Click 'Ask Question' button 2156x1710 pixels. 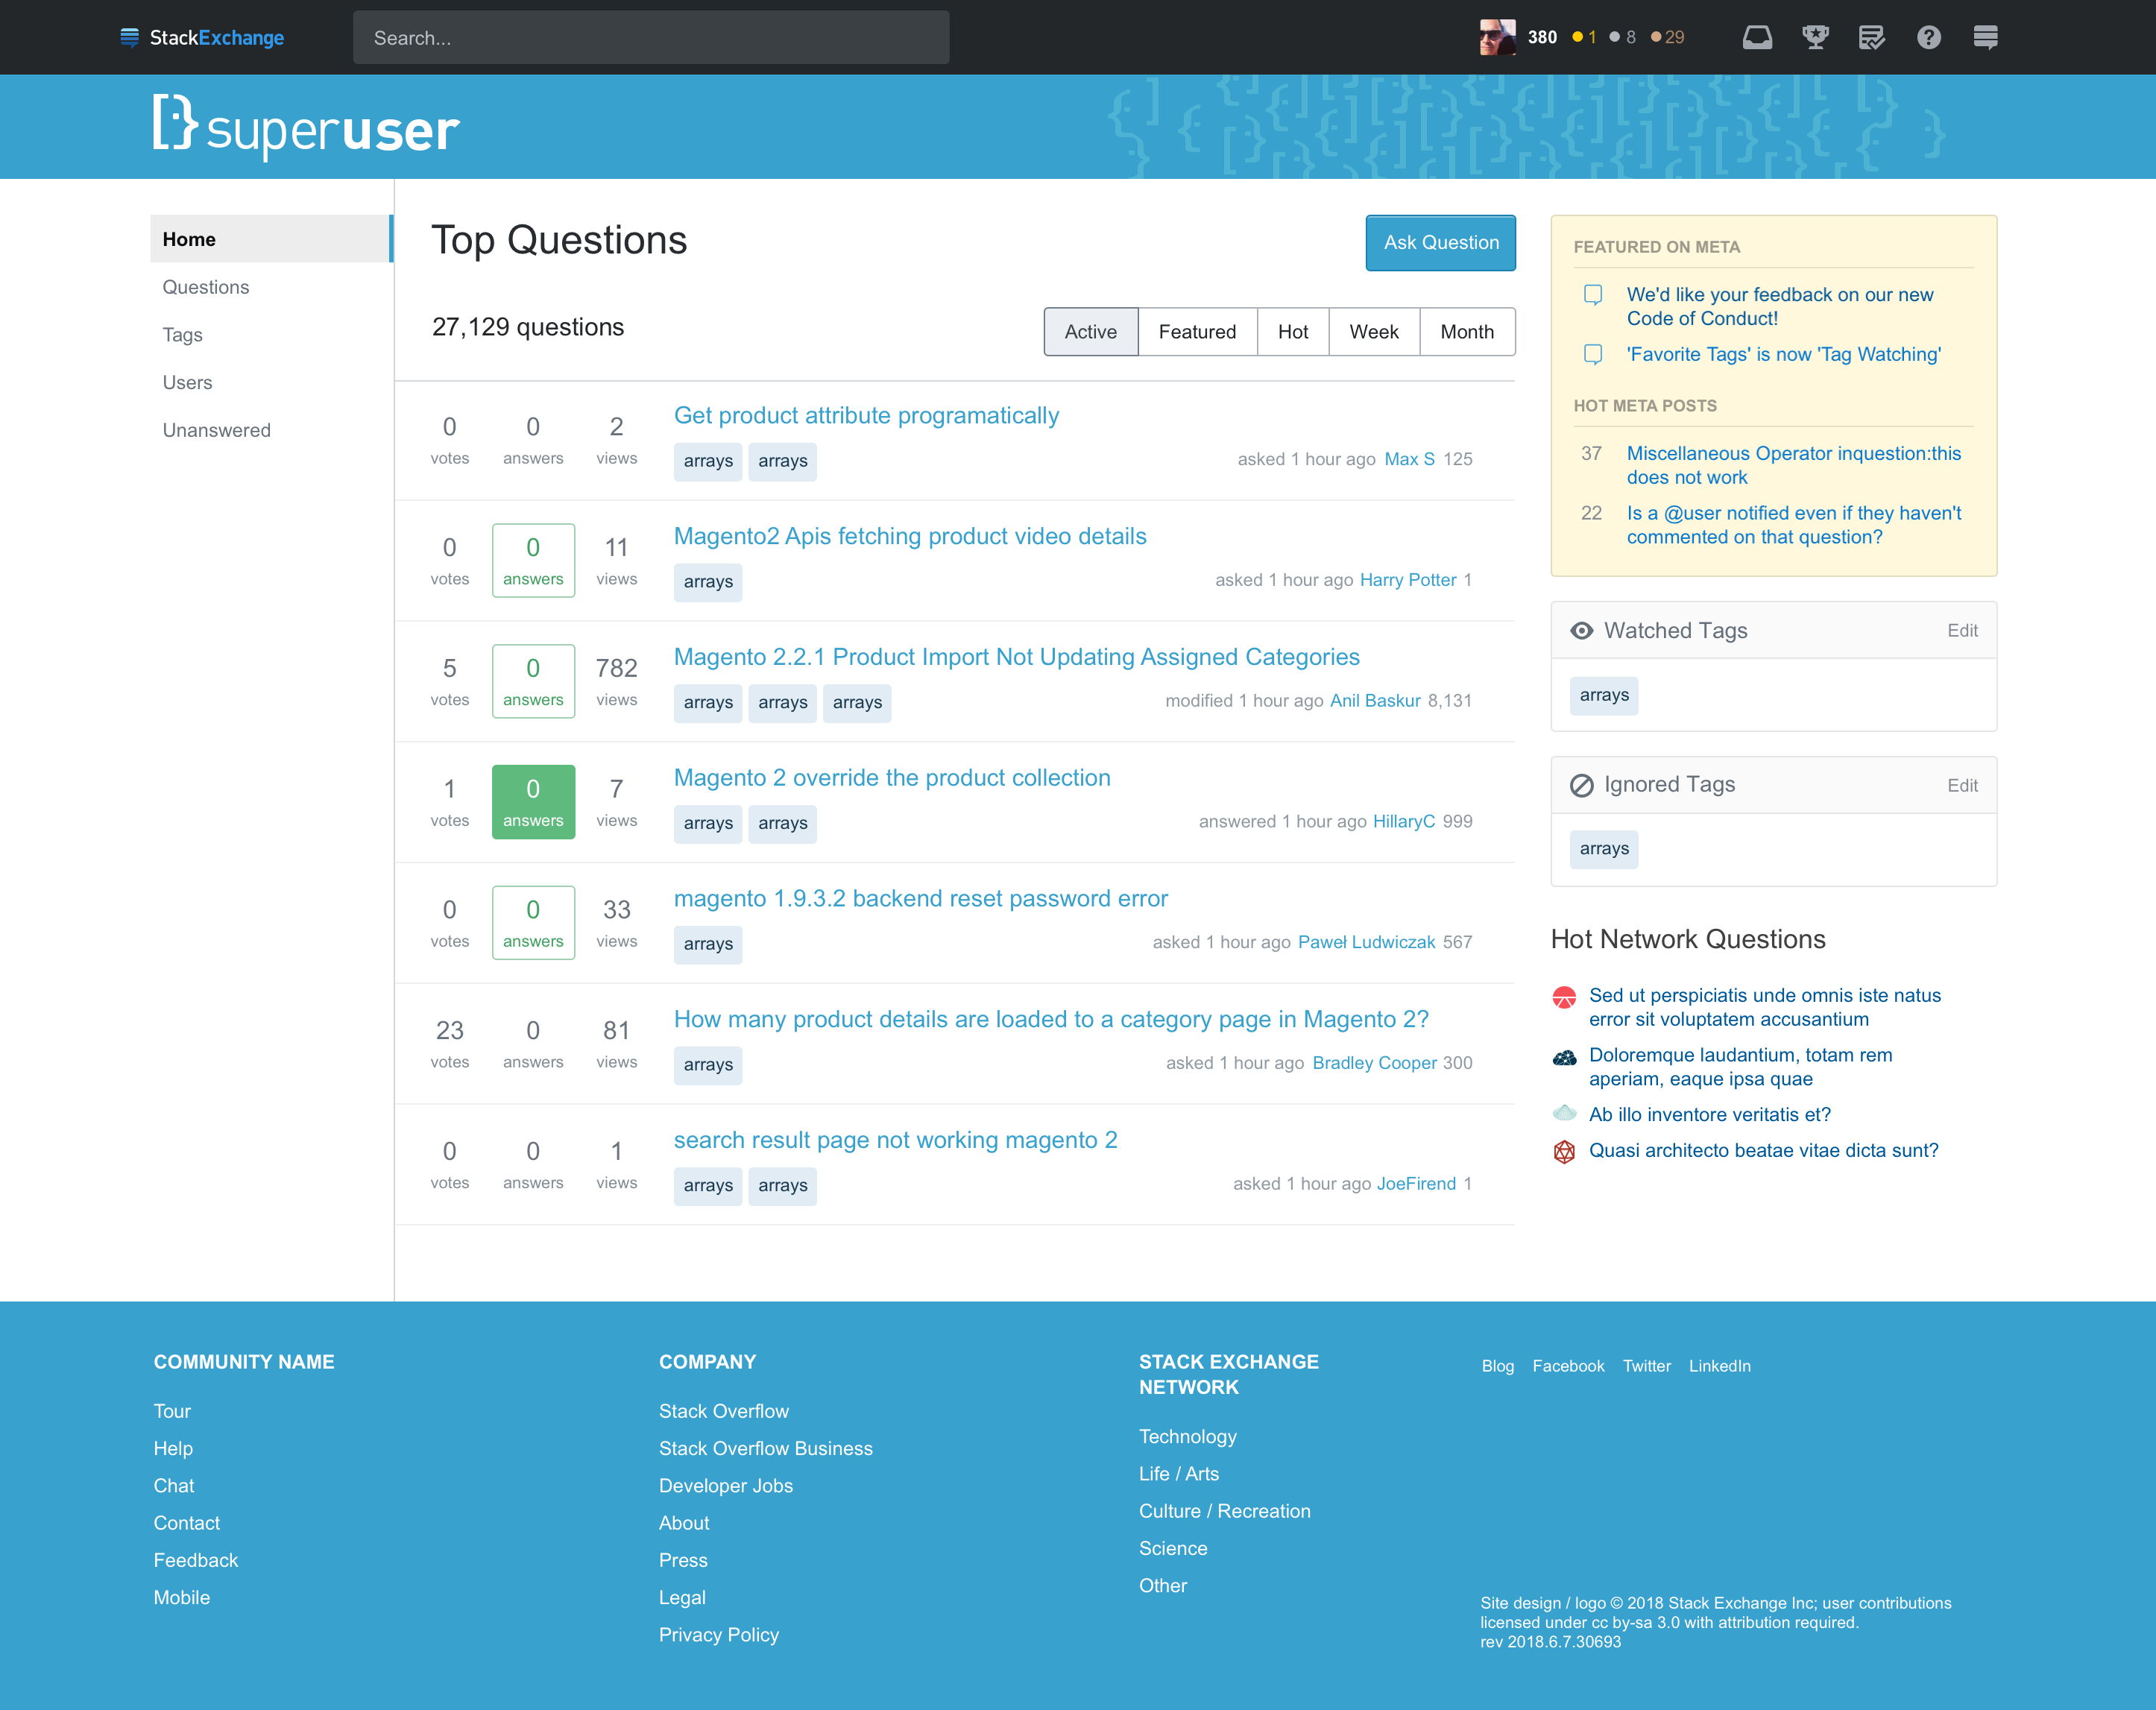click(1439, 243)
